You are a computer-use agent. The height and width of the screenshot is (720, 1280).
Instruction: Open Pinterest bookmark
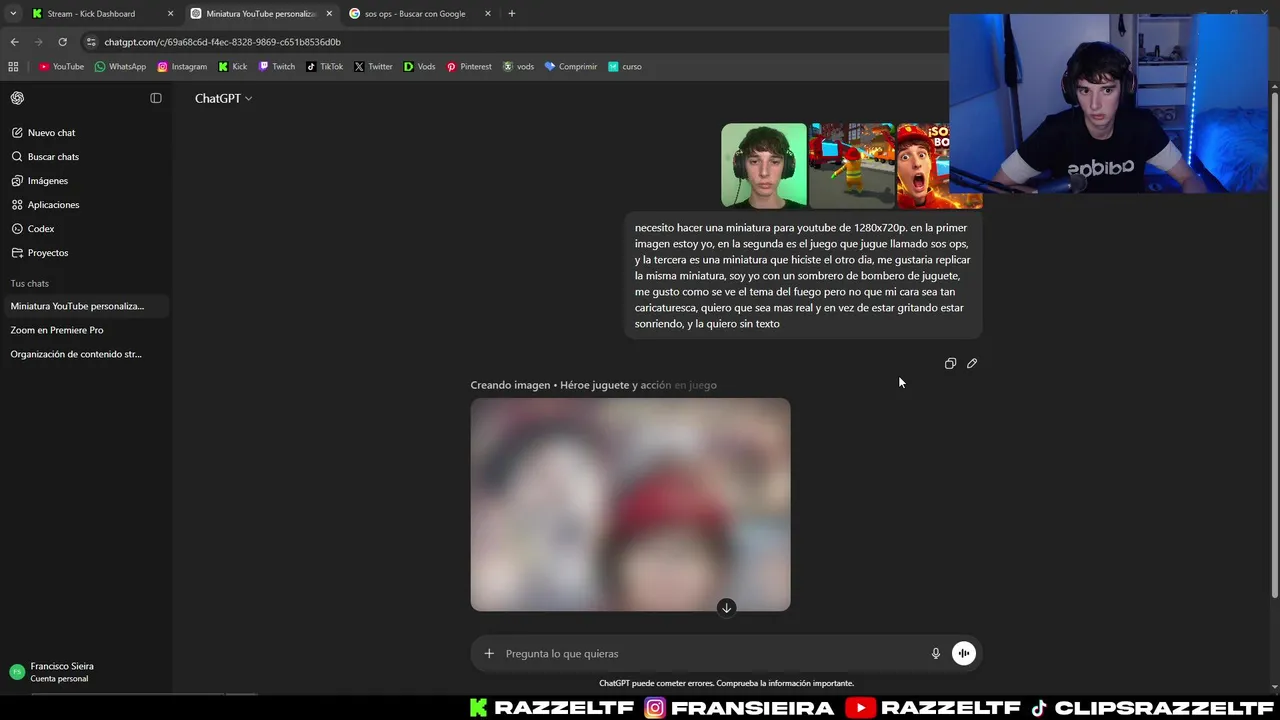coord(469,66)
